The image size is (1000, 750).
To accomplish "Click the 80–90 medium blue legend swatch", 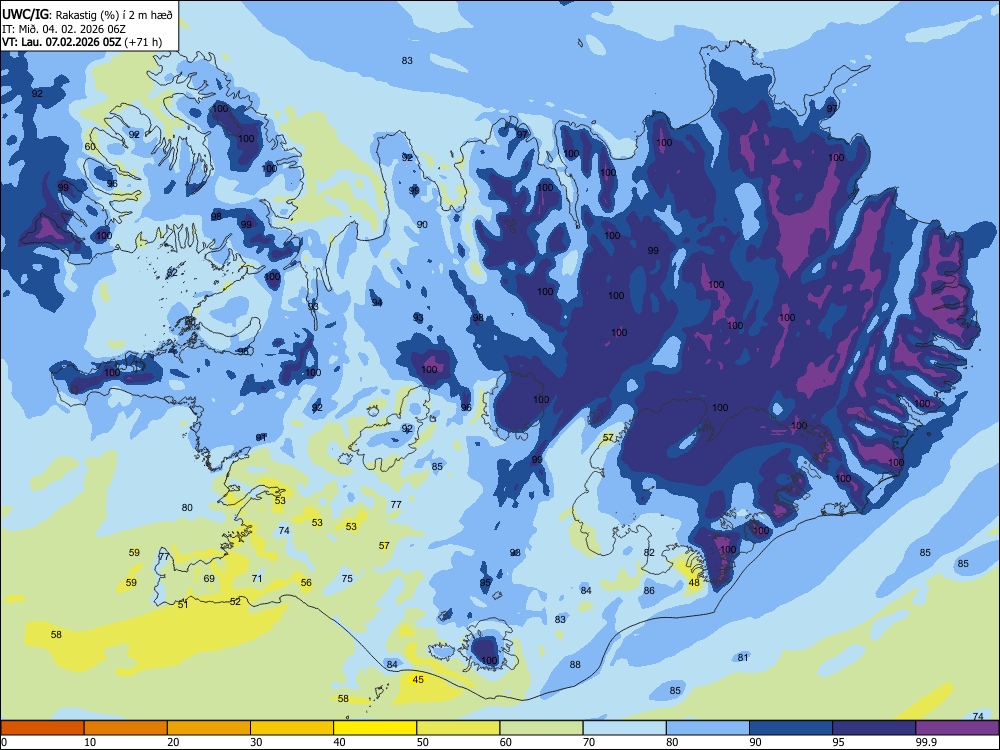I will [x=708, y=728].
